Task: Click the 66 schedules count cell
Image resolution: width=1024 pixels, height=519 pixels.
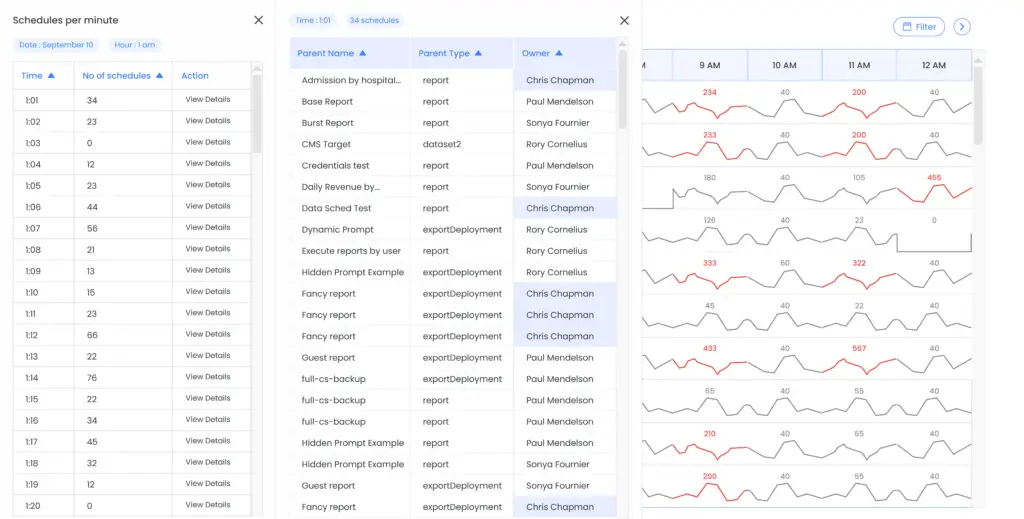Action: click(92, 335)
